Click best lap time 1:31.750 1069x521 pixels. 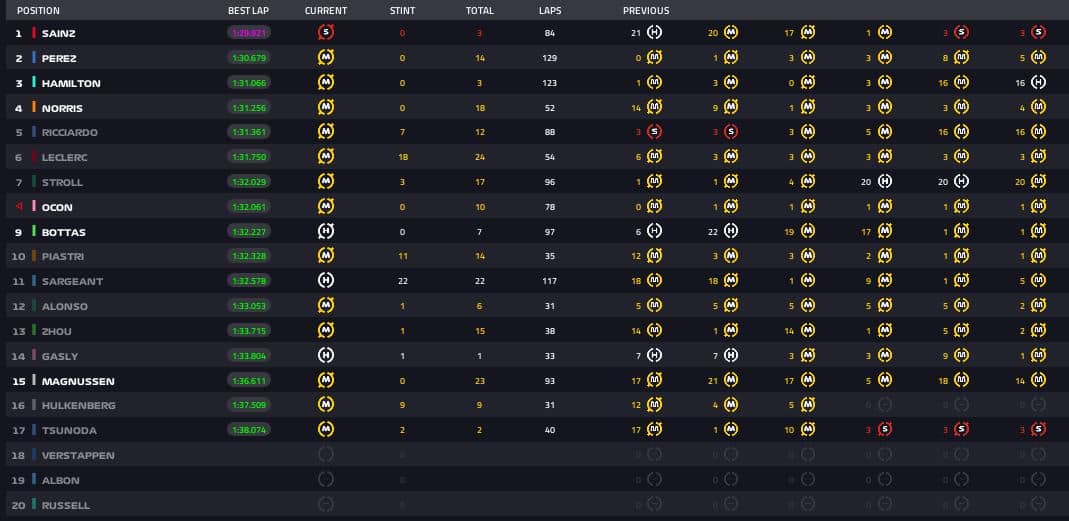[x=249, y=157]
